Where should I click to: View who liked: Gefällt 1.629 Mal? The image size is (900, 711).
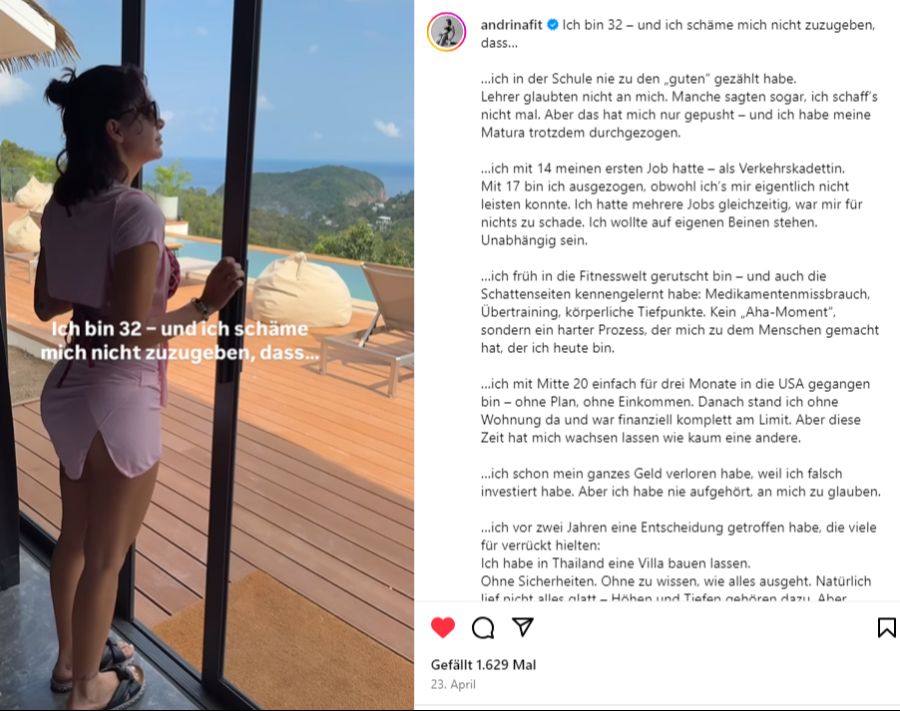click(x=483, y=665)
